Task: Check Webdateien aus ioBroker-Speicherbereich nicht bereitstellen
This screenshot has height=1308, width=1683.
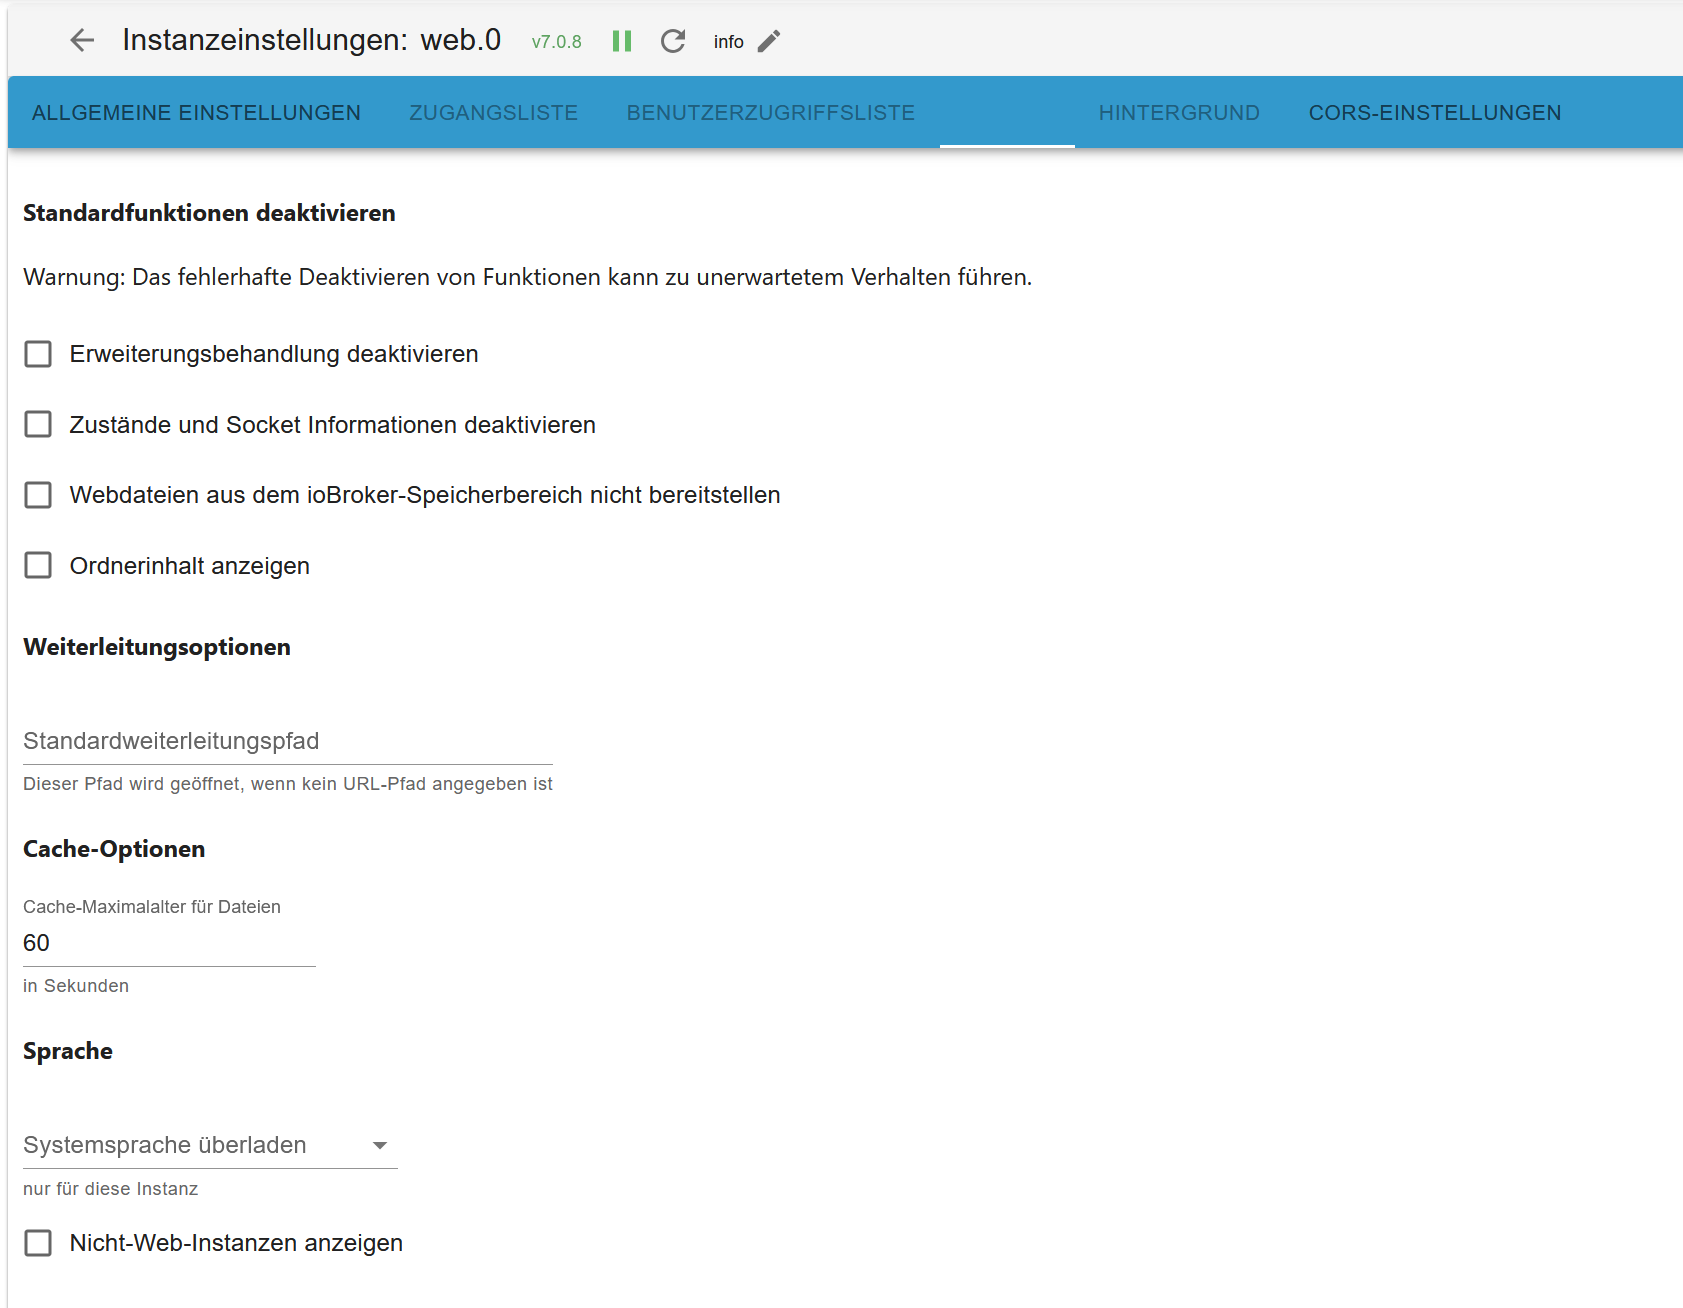Action: [38, 495]
